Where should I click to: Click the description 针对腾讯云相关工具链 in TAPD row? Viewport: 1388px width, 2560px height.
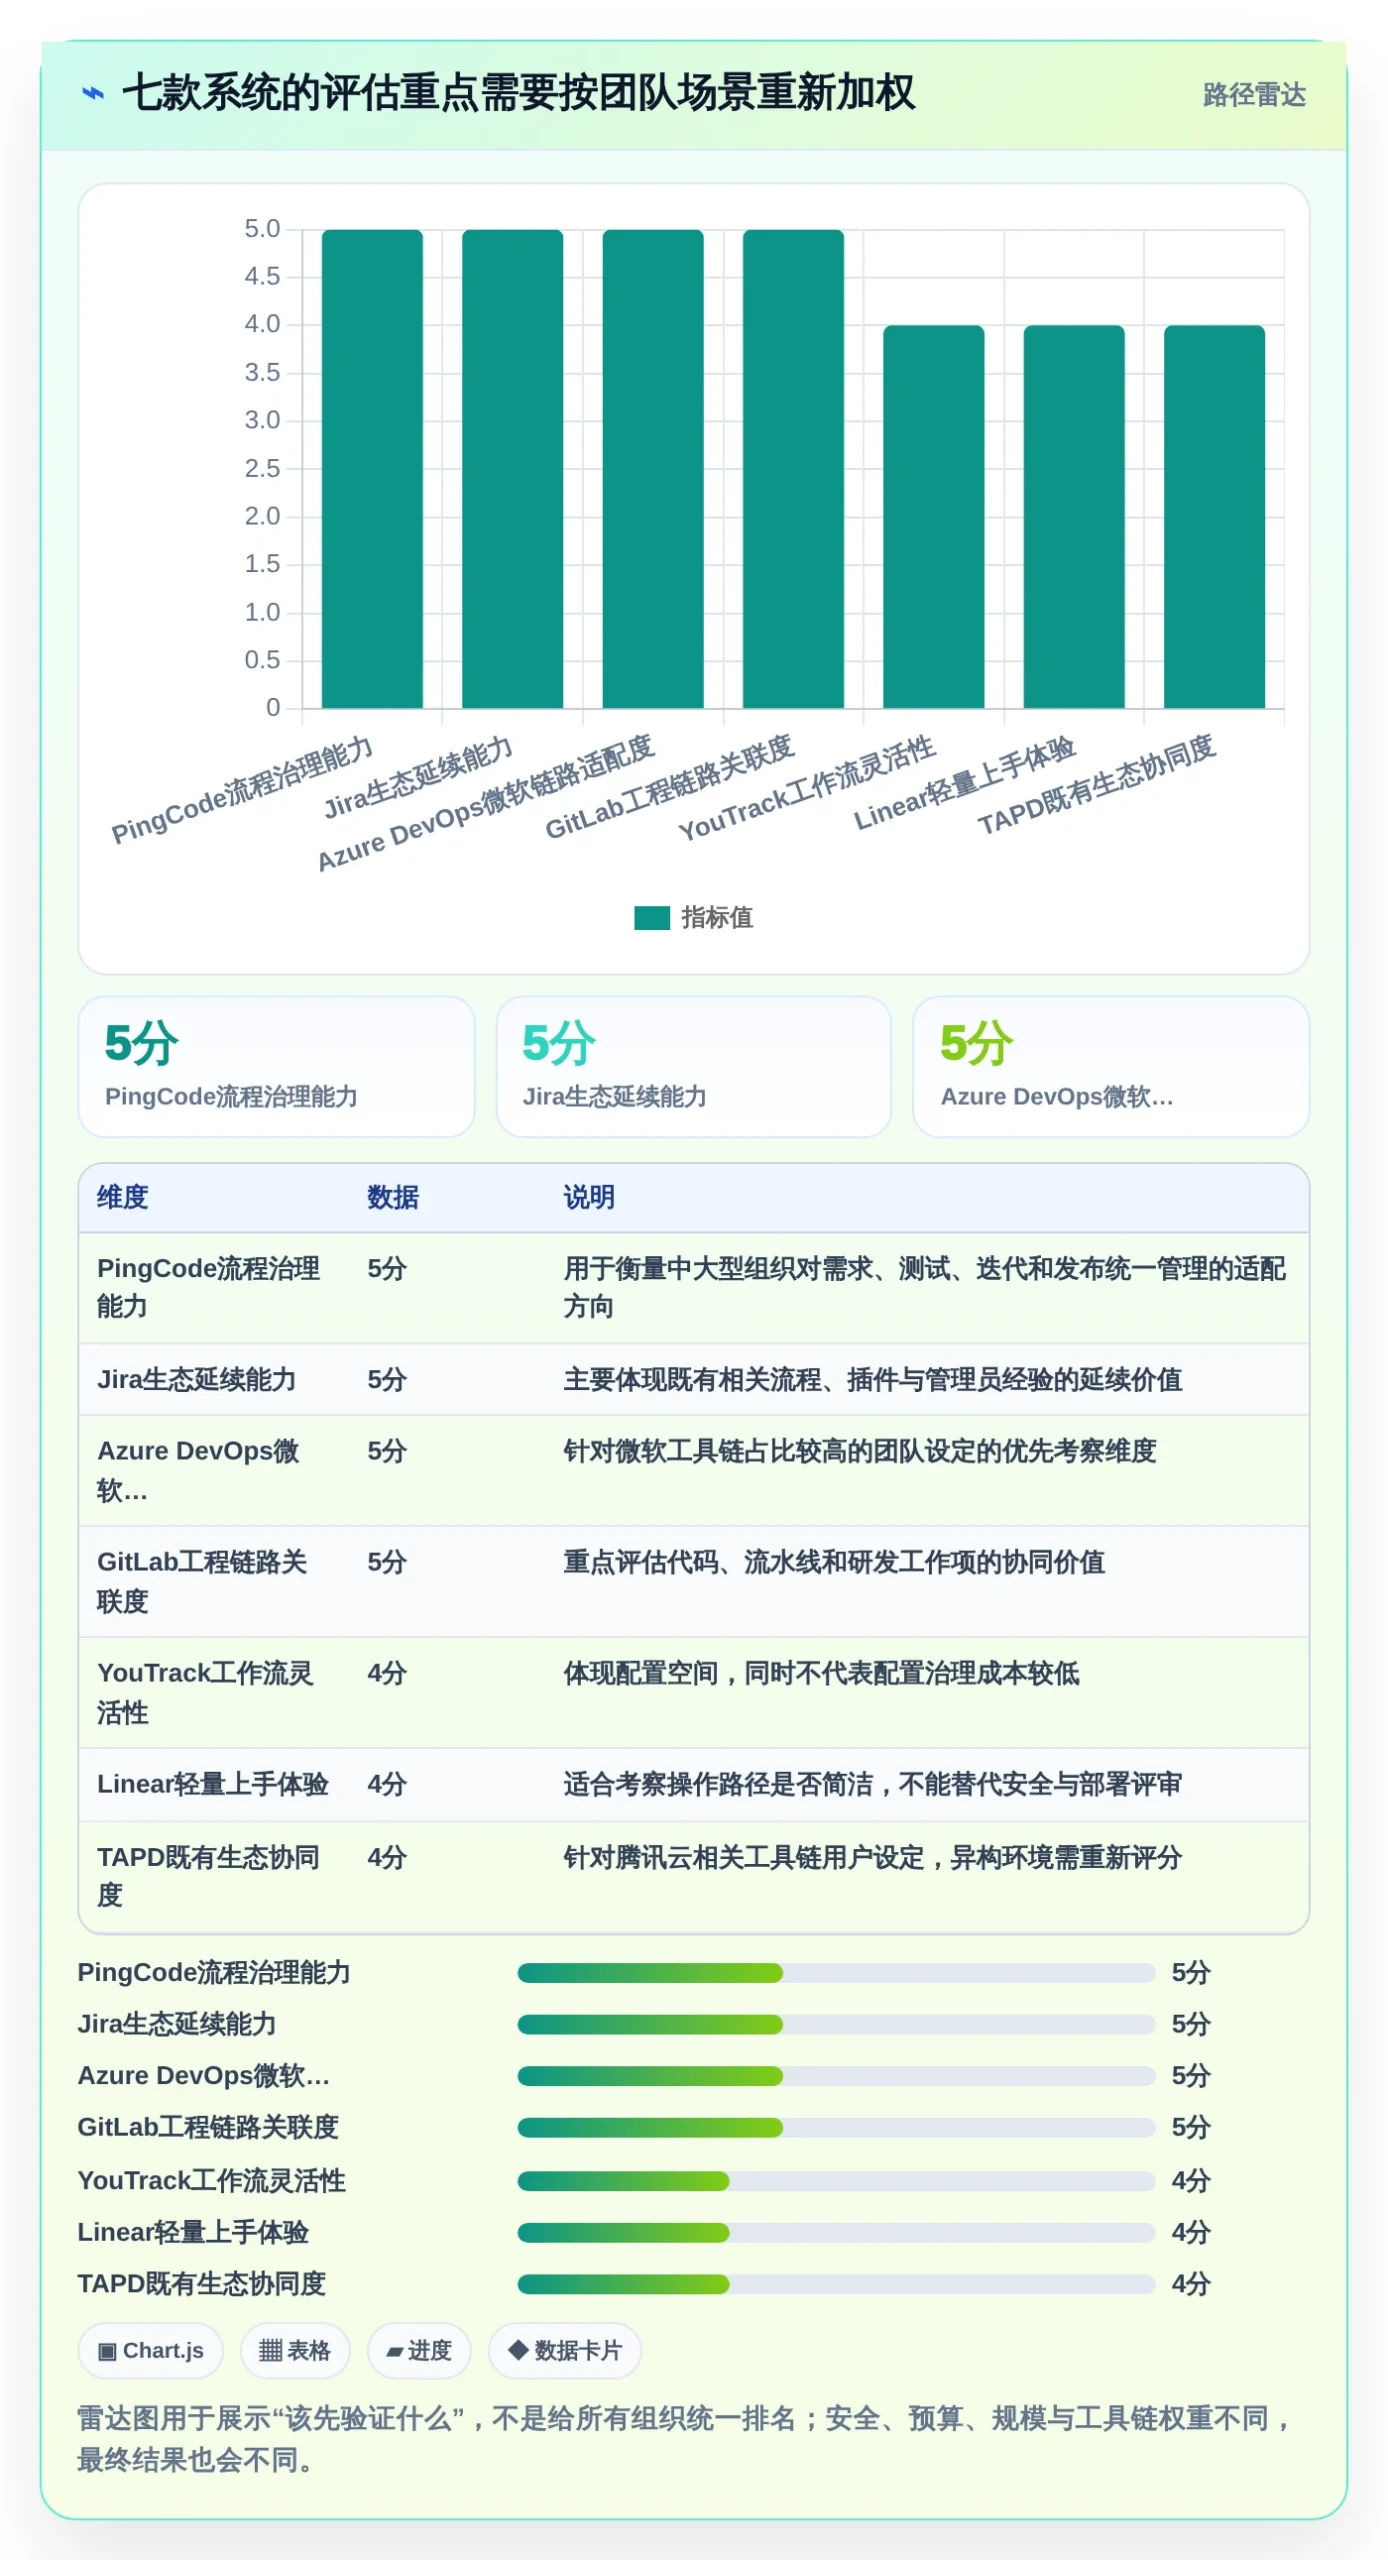click(x=873, y=1858)
